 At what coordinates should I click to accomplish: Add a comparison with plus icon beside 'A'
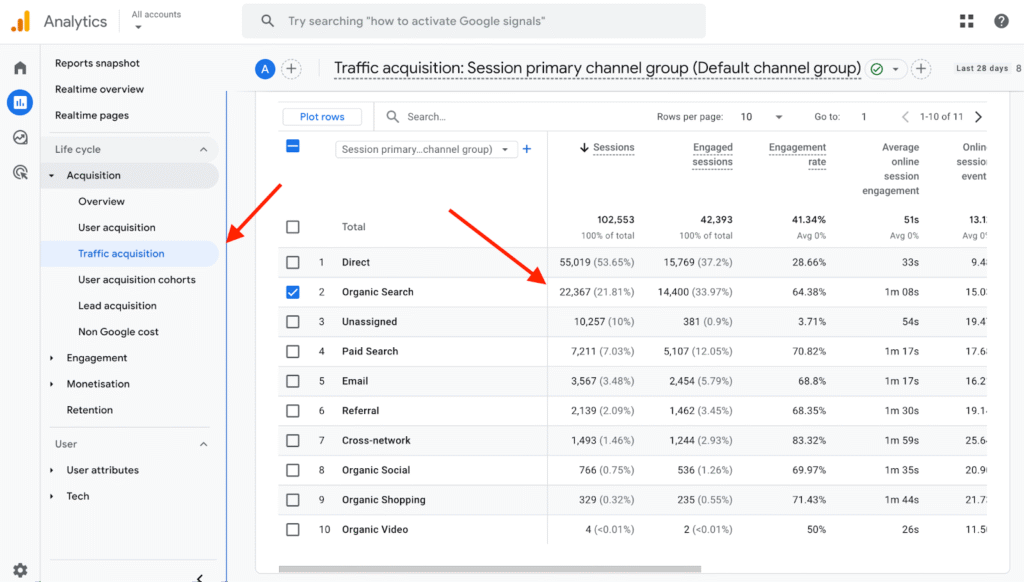(291, 69)
